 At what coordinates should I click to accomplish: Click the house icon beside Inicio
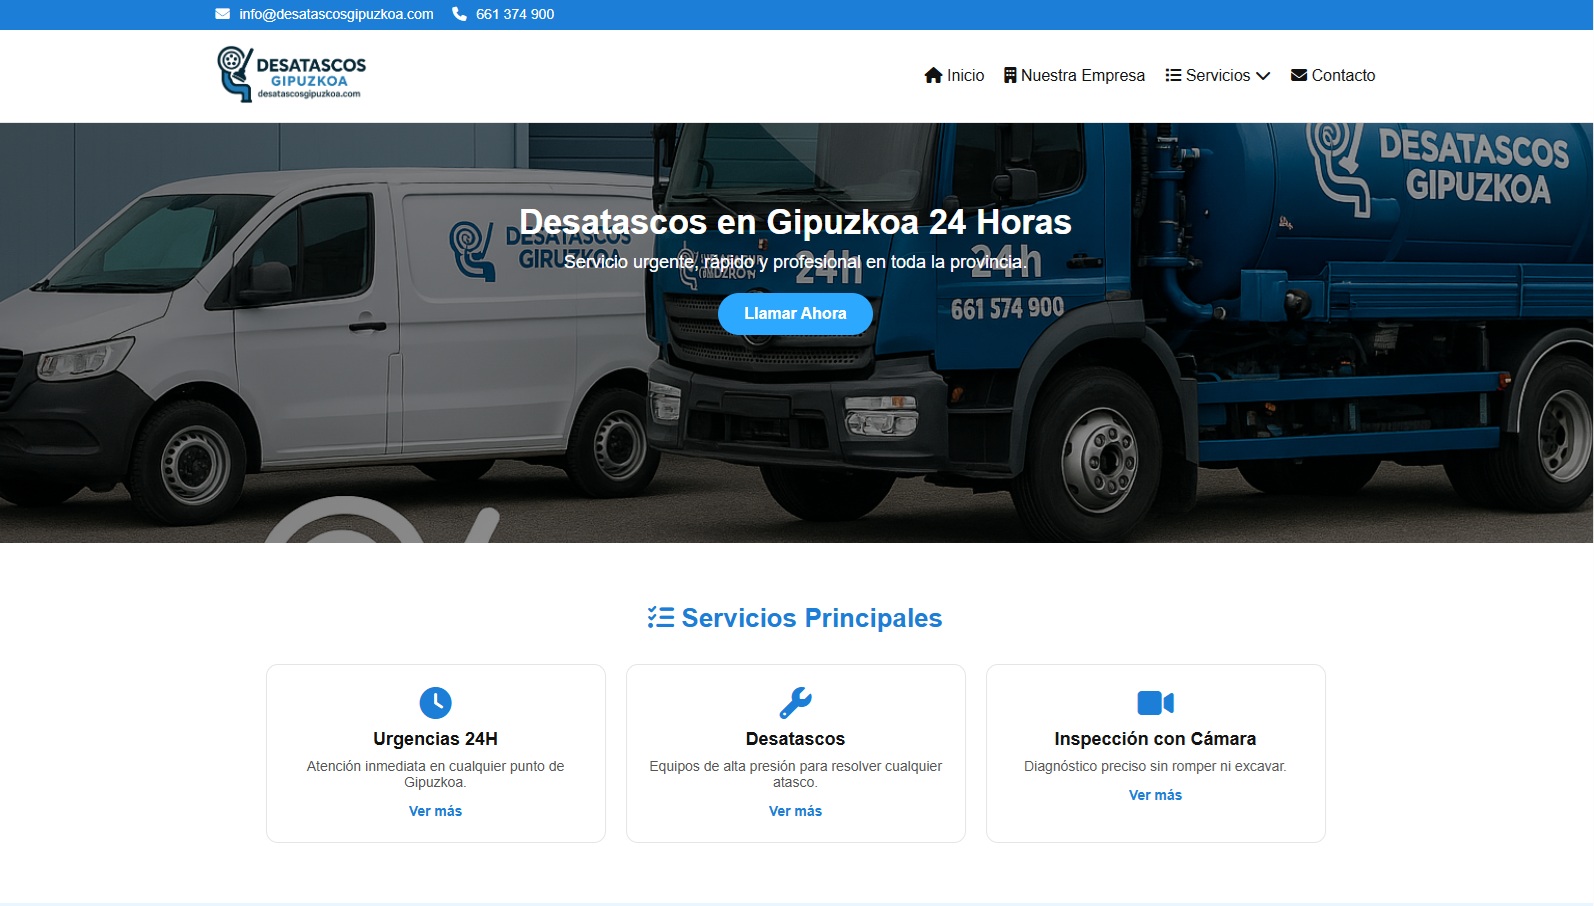933,75
